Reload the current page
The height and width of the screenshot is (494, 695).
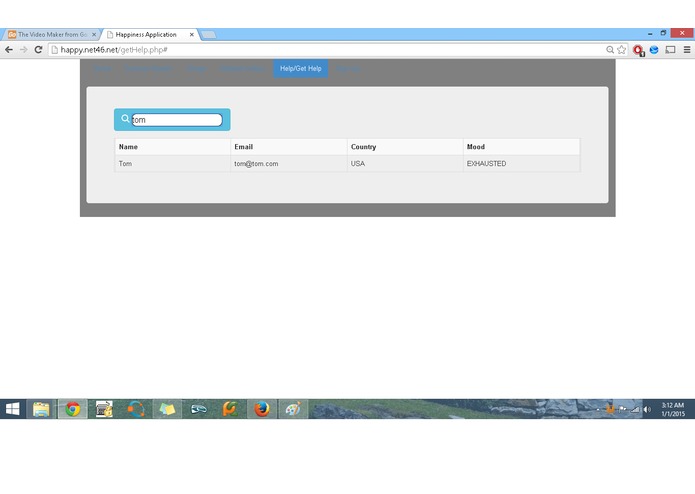(x=38, y=50)
